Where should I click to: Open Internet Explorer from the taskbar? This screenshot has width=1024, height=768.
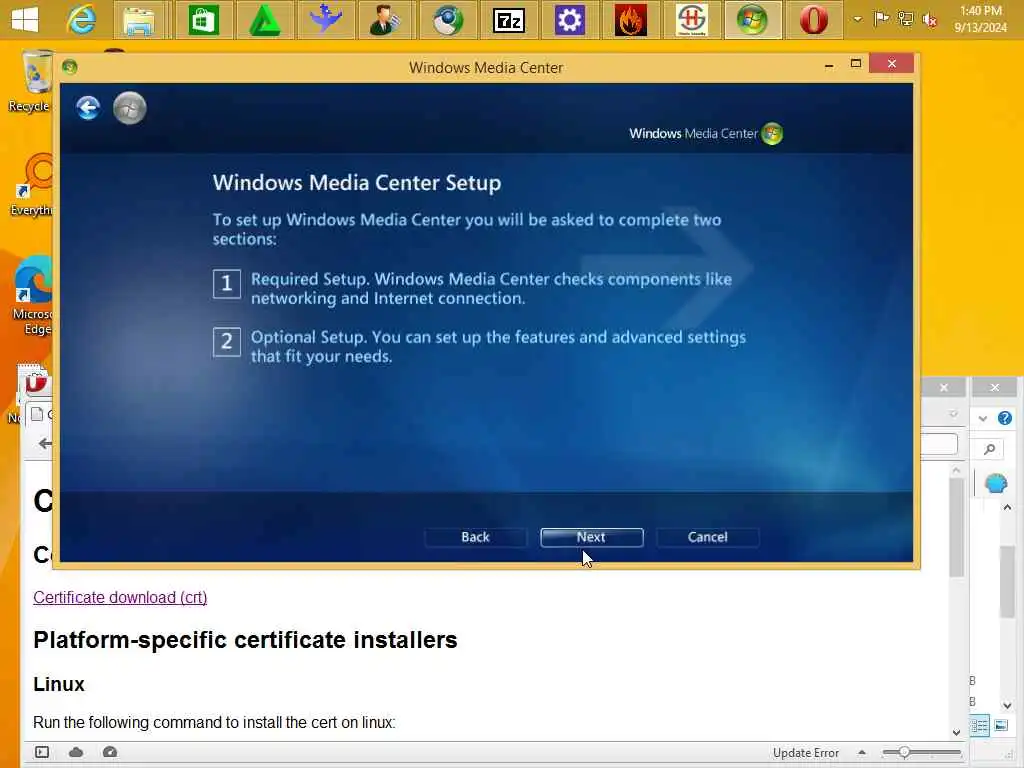[x=82, y=20]
